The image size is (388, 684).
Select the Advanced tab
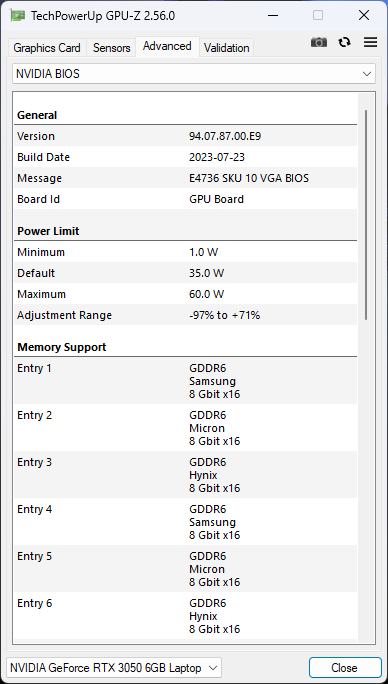(x=167, y=46)
